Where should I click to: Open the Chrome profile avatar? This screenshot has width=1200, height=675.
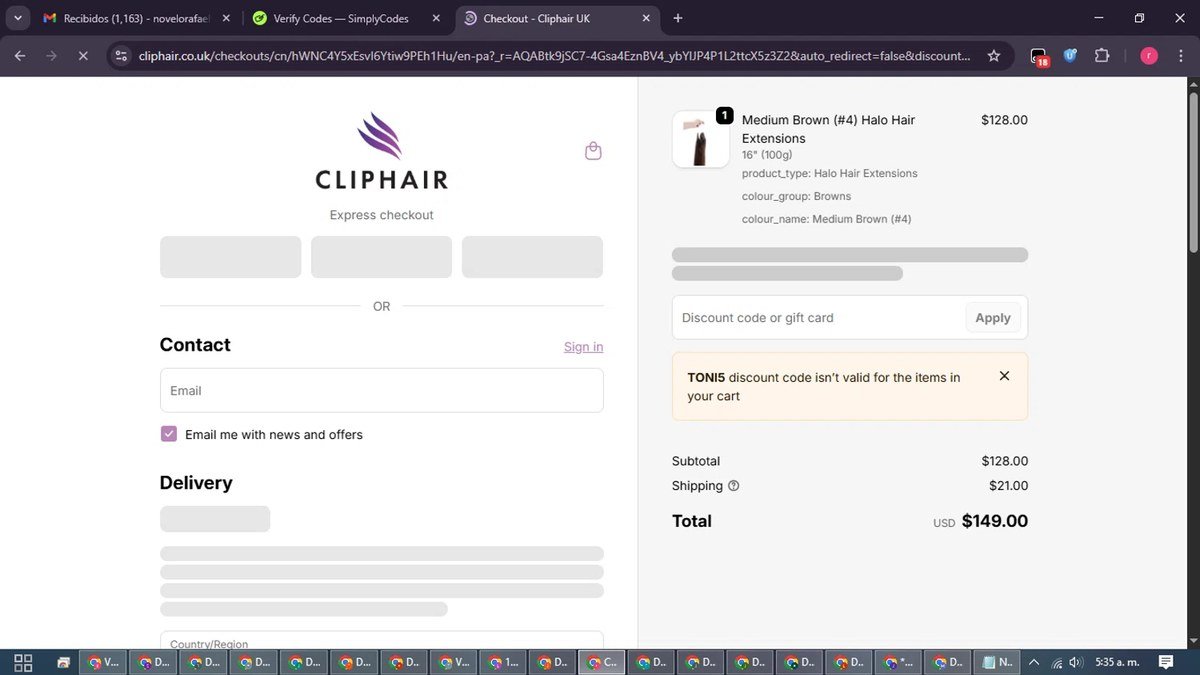pyautogui.click(x=1149, y=56)
